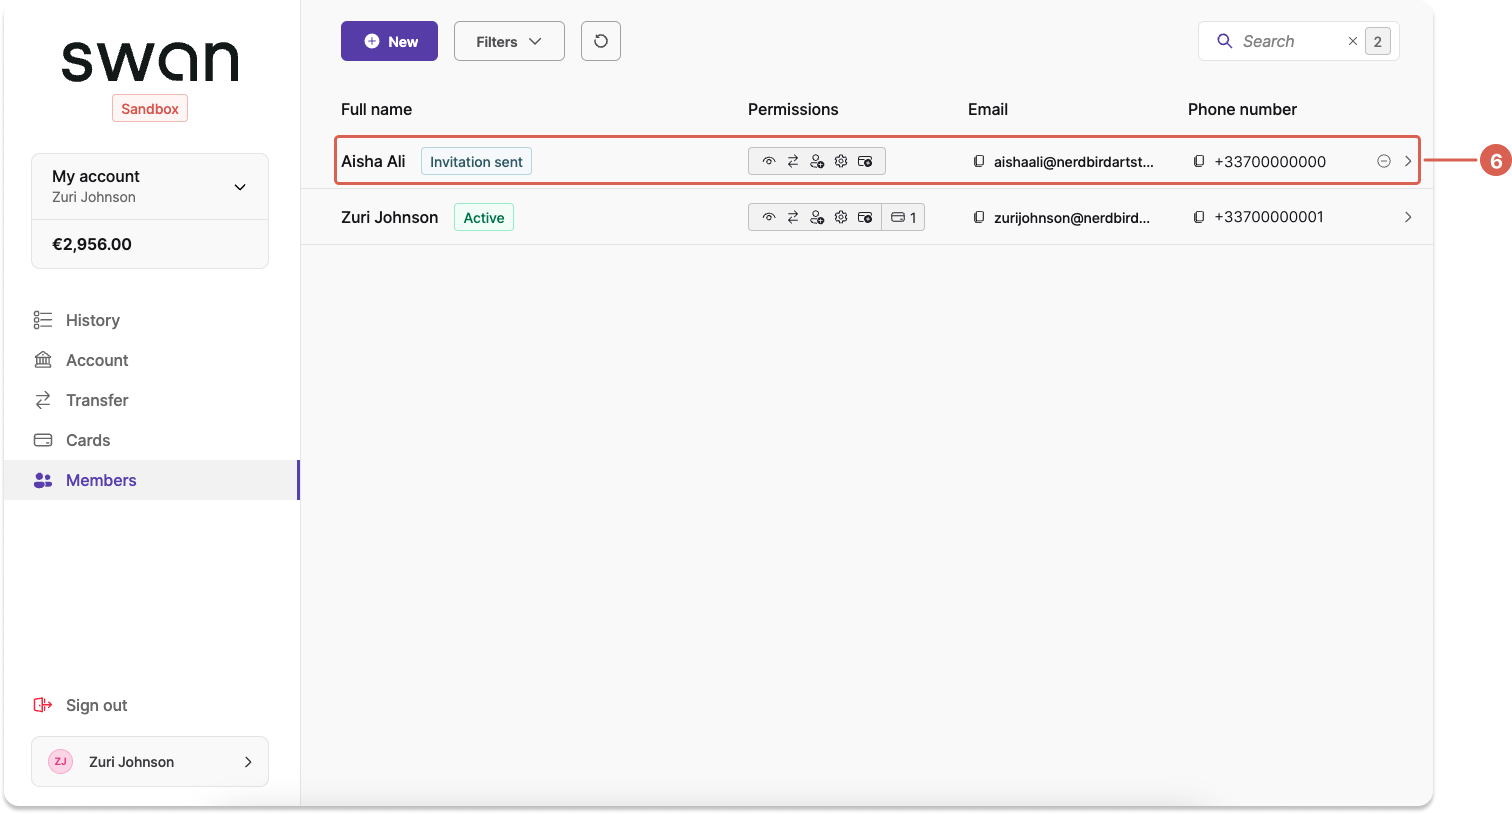Copy phone number +33700000001
The image size is (1512, 814).
[x=1199, y=217]
